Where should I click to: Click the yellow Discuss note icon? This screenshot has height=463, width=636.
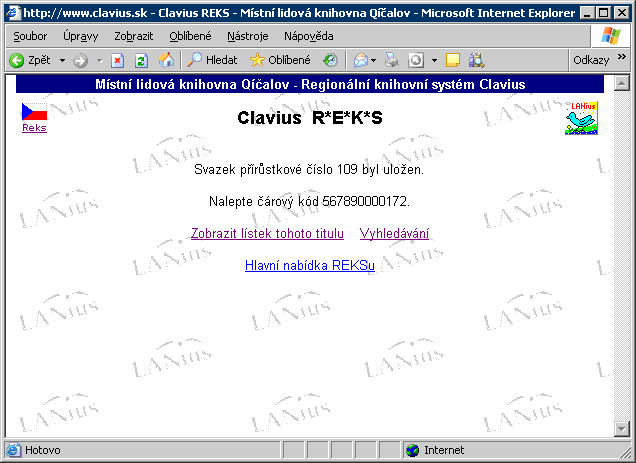(x=453, y=60)
